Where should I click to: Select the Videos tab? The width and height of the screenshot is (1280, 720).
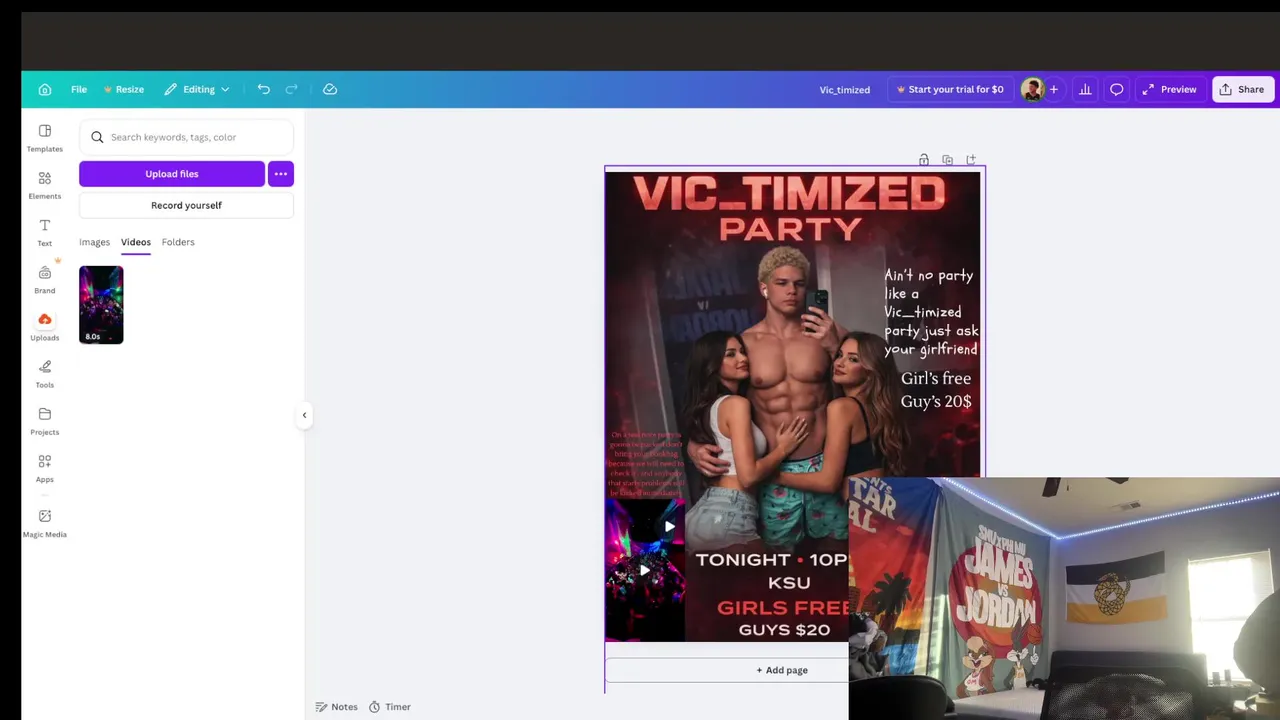136,242
